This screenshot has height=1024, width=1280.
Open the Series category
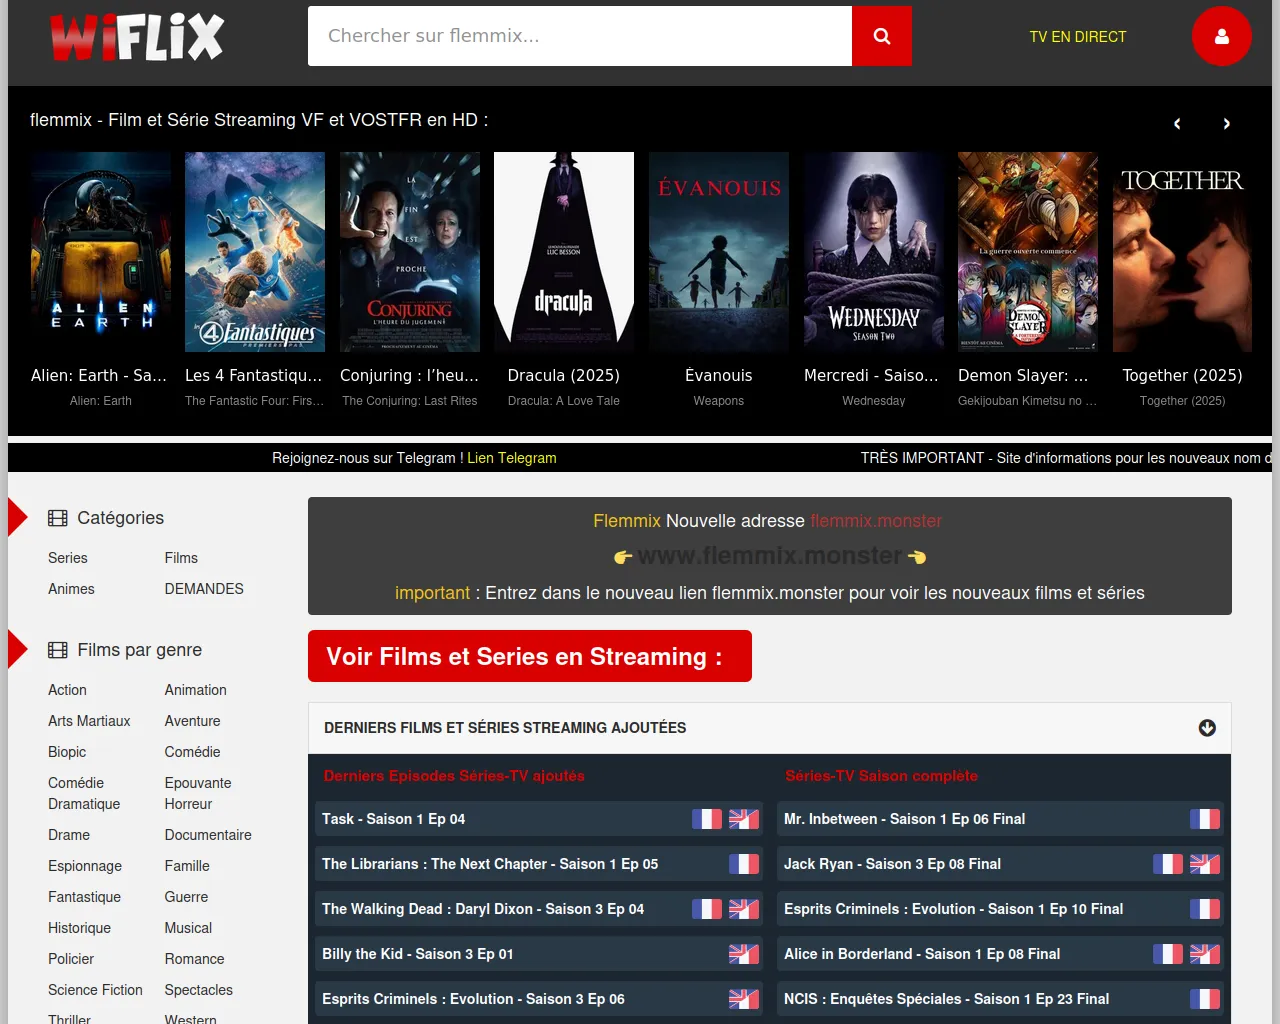[x=68, y=558]
